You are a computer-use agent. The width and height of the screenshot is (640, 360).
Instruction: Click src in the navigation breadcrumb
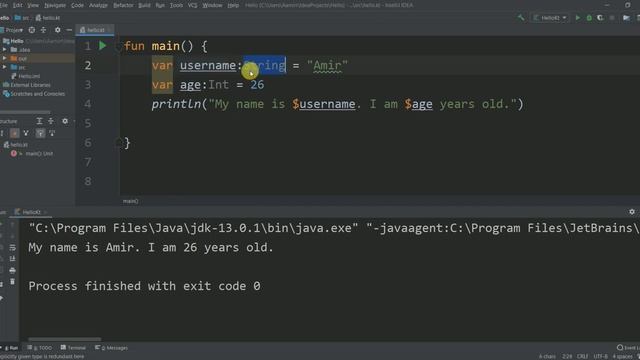[22, 18]
